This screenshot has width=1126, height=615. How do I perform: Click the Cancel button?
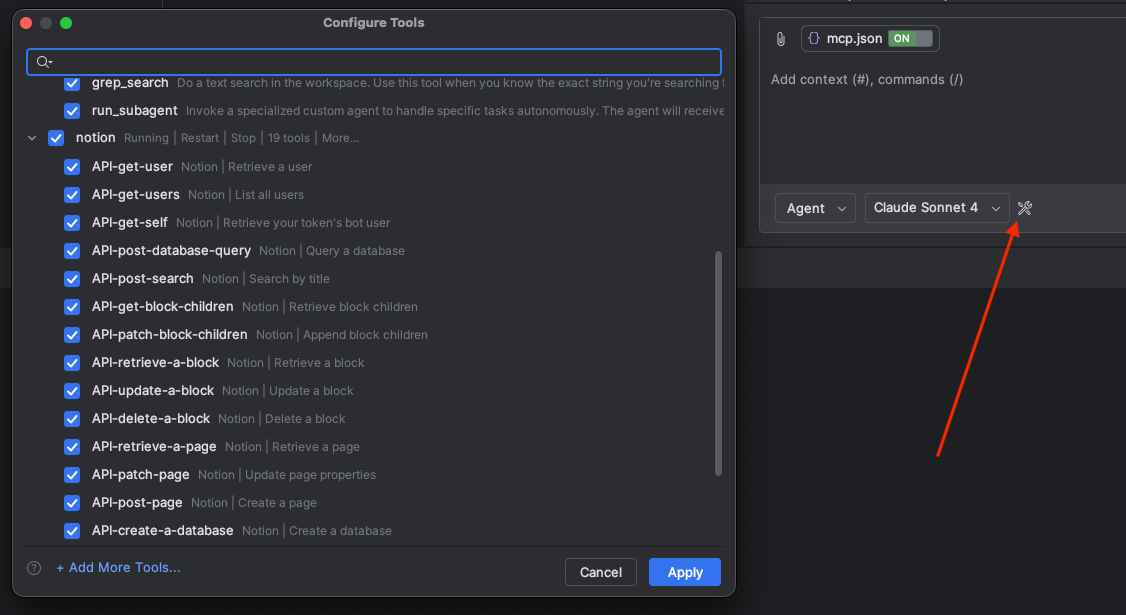[600, 572]
